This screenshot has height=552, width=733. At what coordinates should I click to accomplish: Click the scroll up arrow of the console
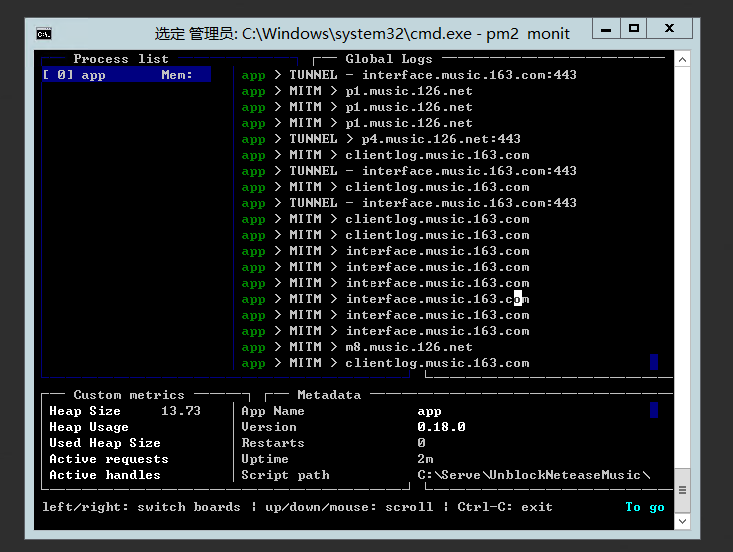pyautogui.click(x=683, y=59)
